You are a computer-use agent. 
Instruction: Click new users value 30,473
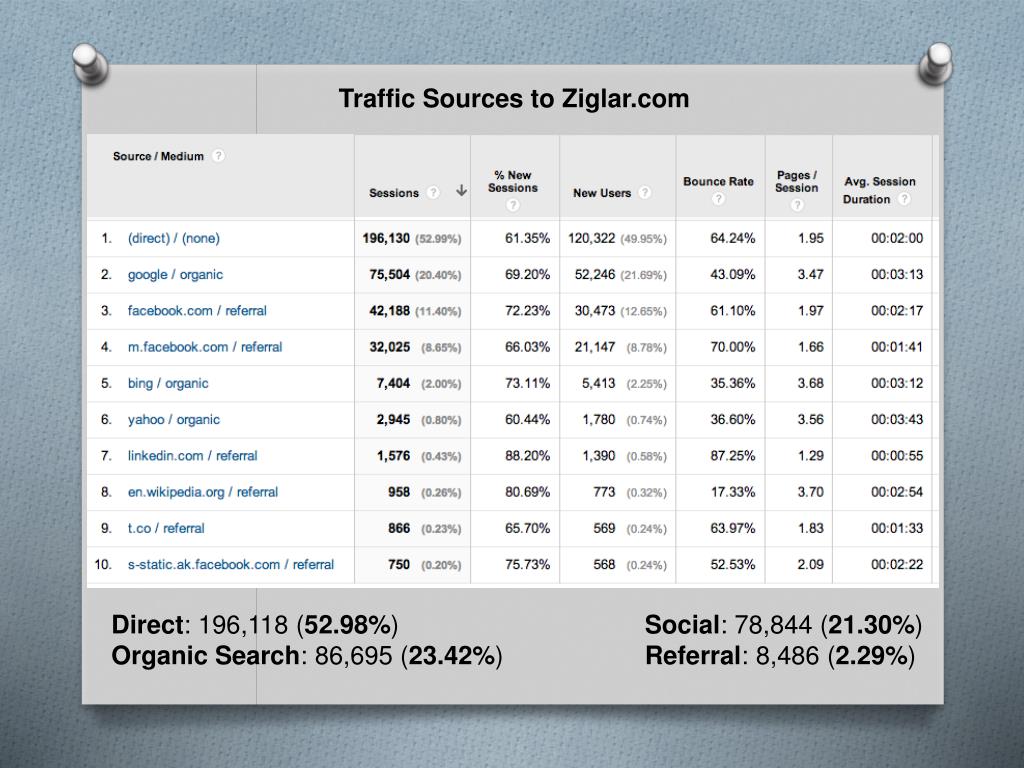point(595,311)
